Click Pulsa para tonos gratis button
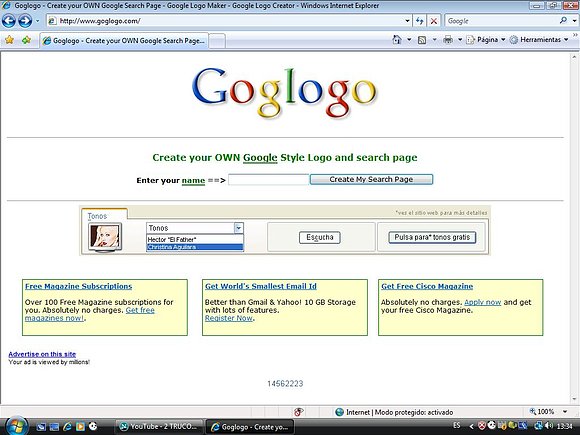The height and width of the screenshot is (435, 580). (x=432, y=237)
